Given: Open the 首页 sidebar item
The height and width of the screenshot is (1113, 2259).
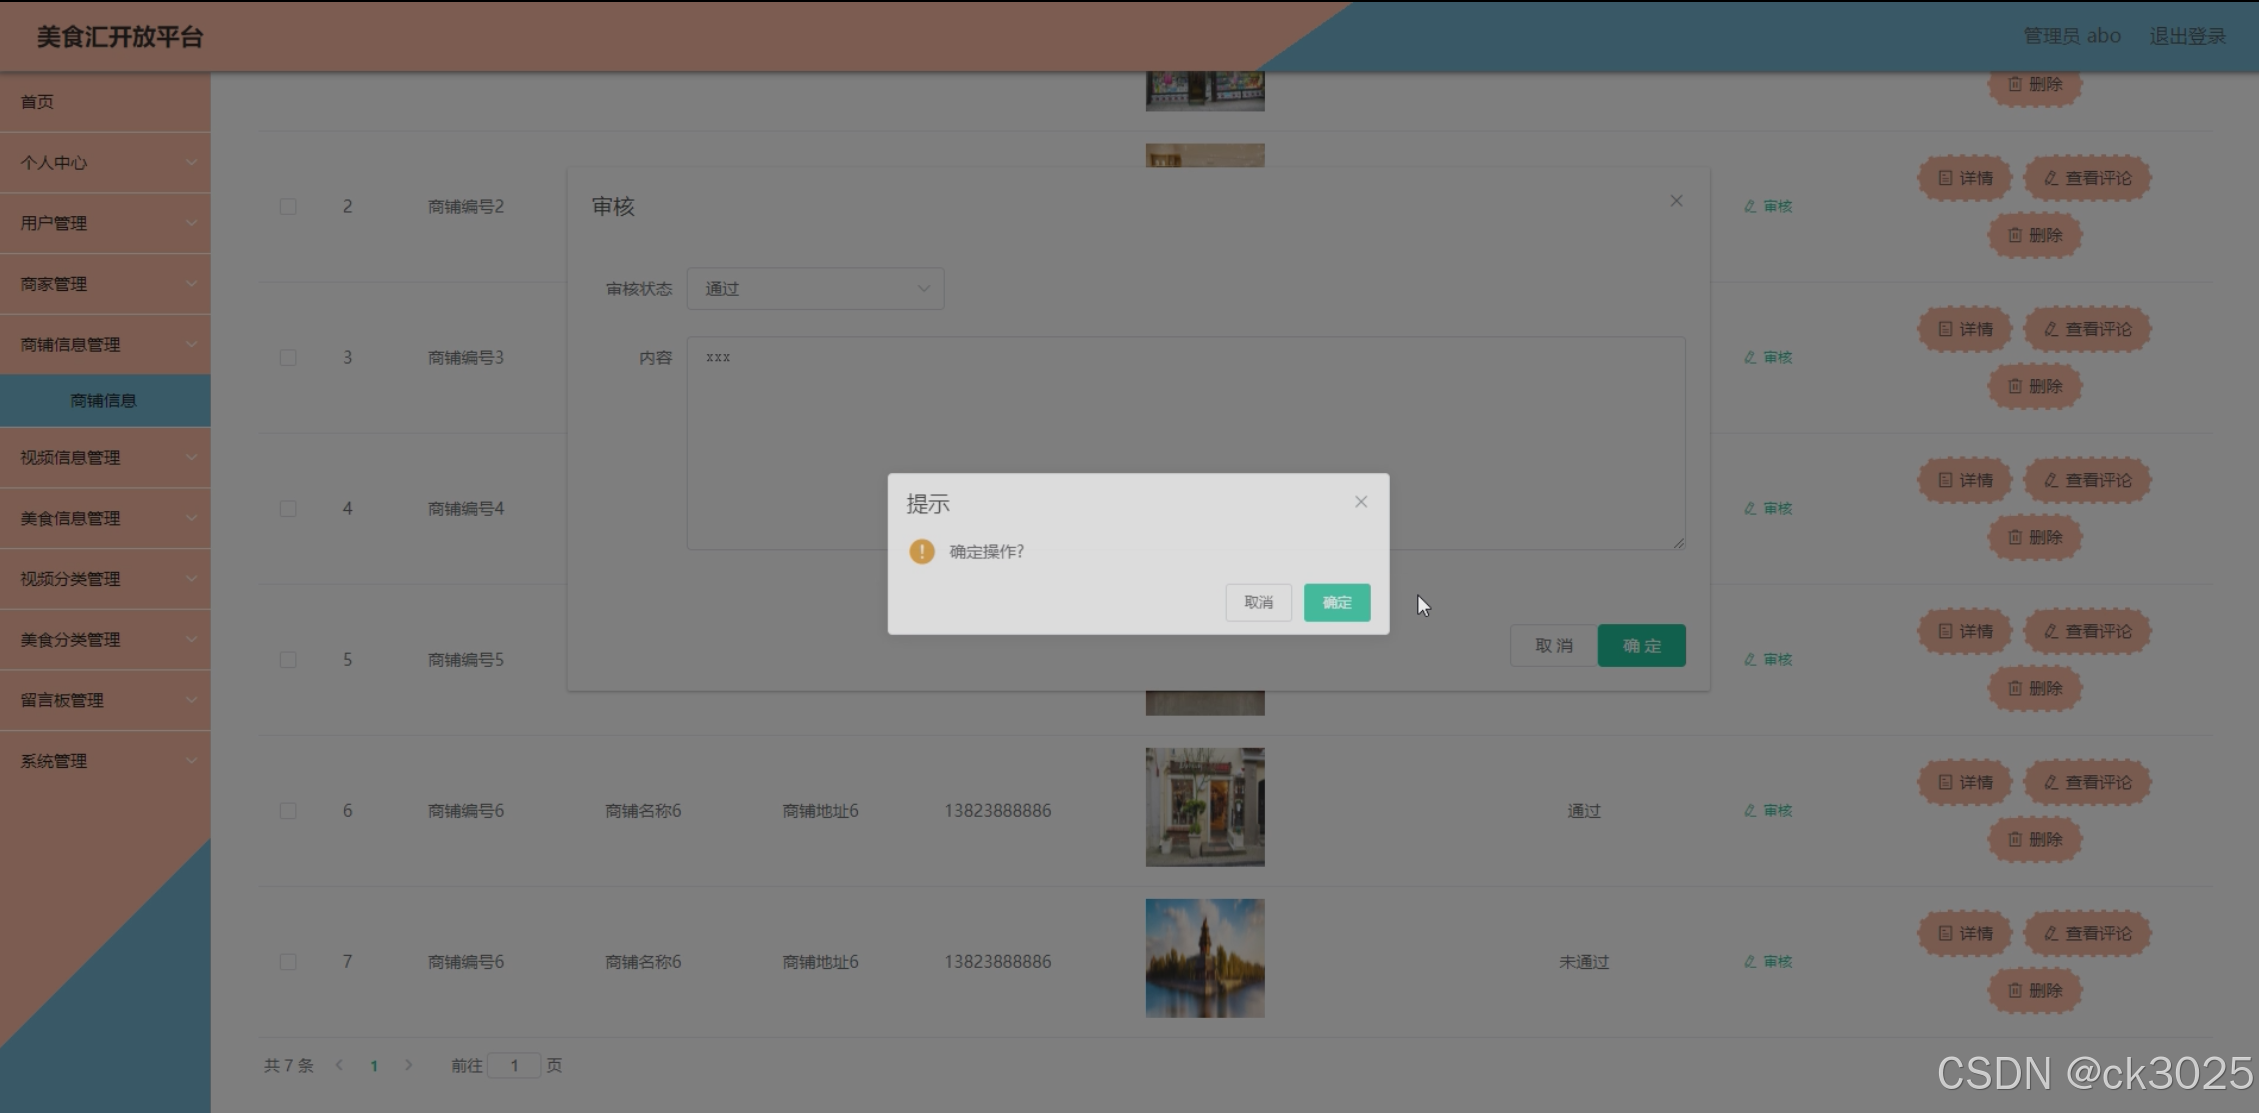Looking at the screenshot, I should coord(38,102).
